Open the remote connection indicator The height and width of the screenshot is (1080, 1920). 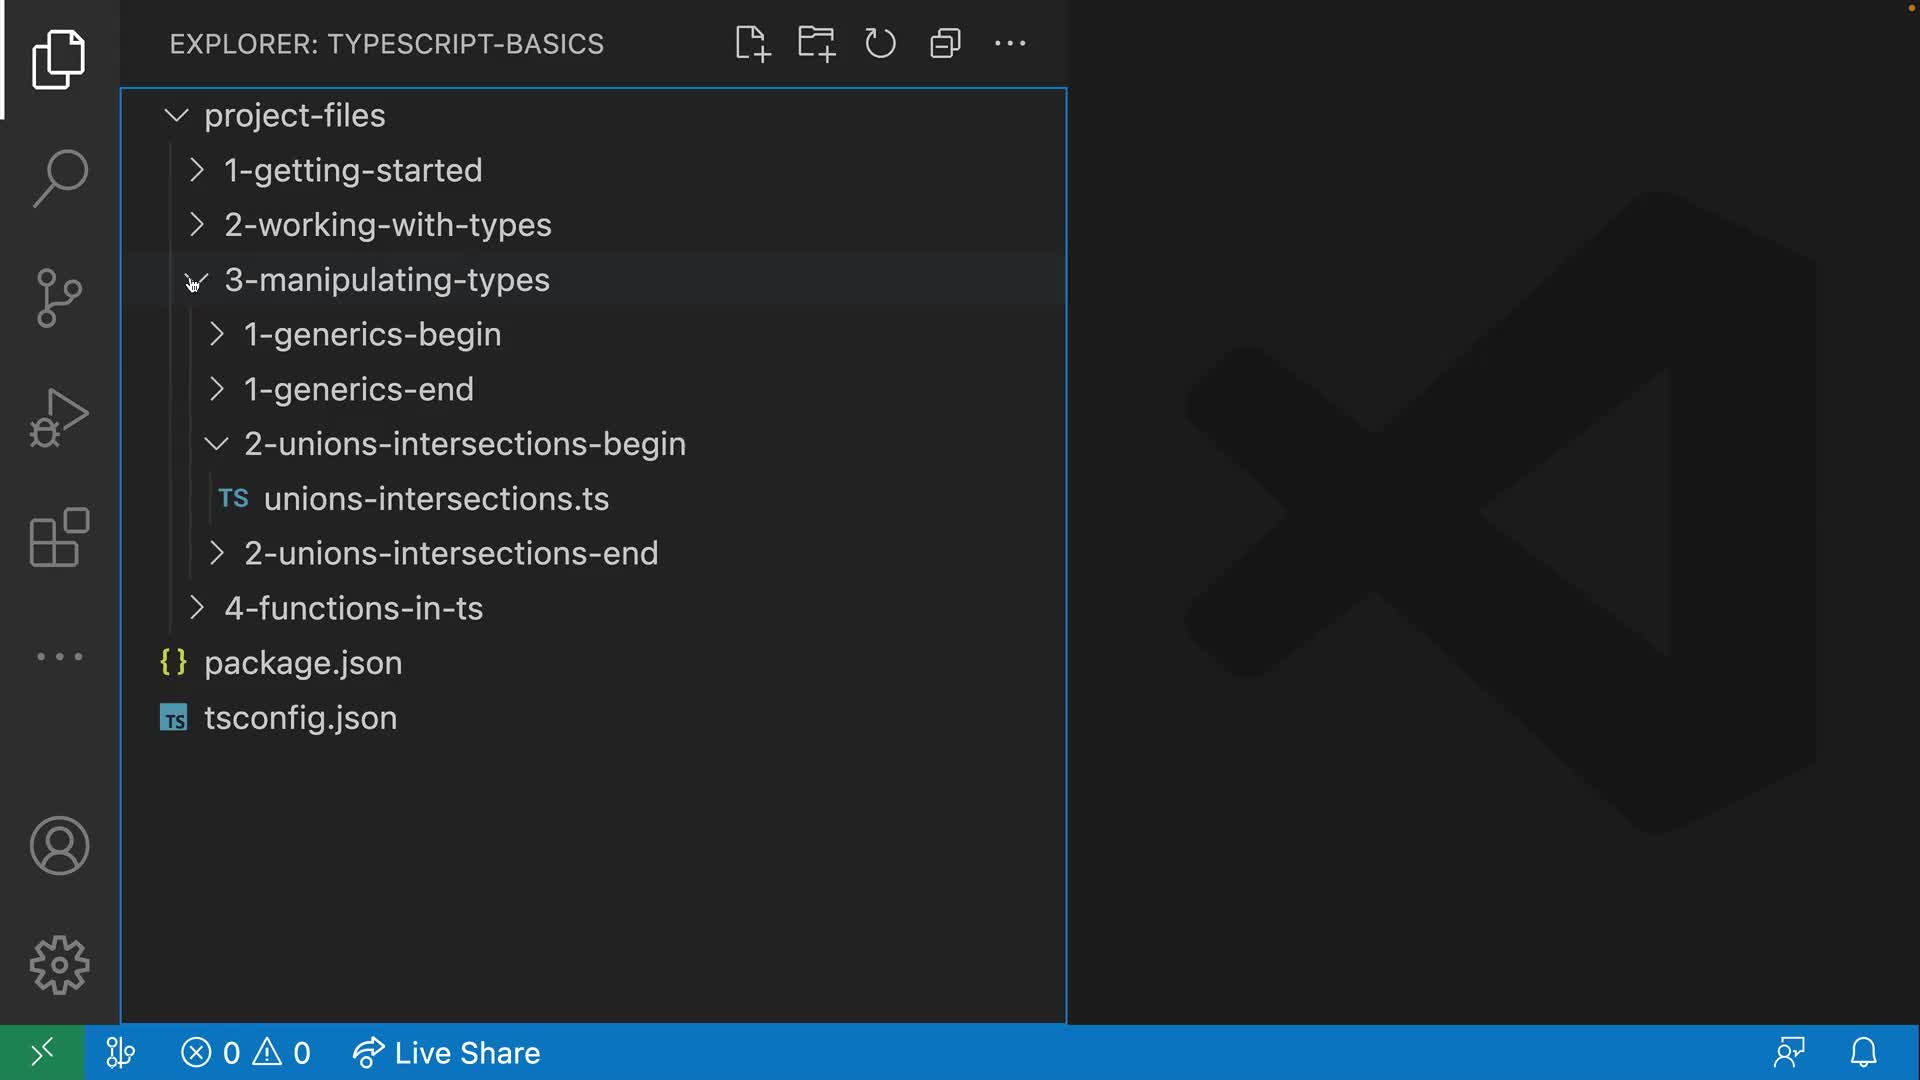41,1052
